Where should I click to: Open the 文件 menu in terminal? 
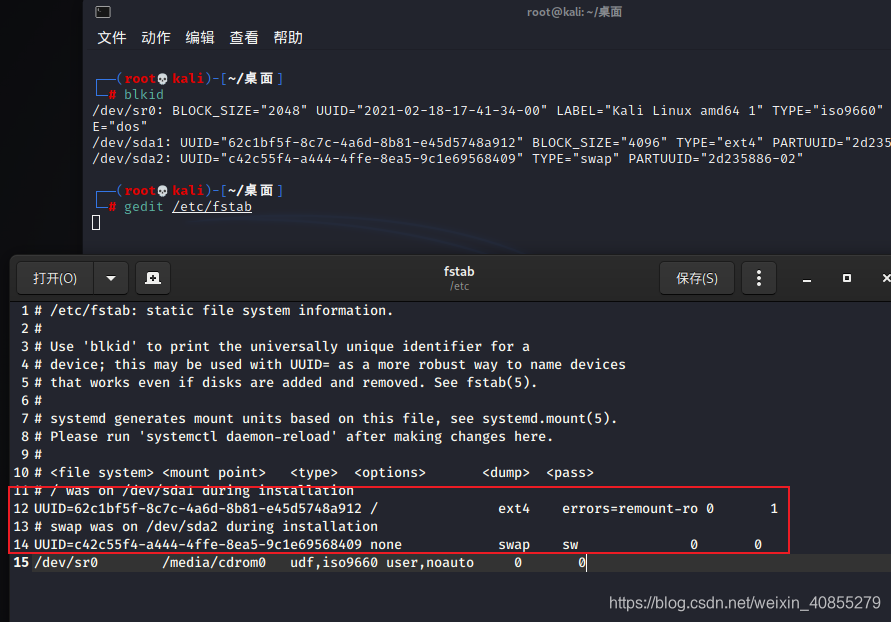tap(111, 37)
